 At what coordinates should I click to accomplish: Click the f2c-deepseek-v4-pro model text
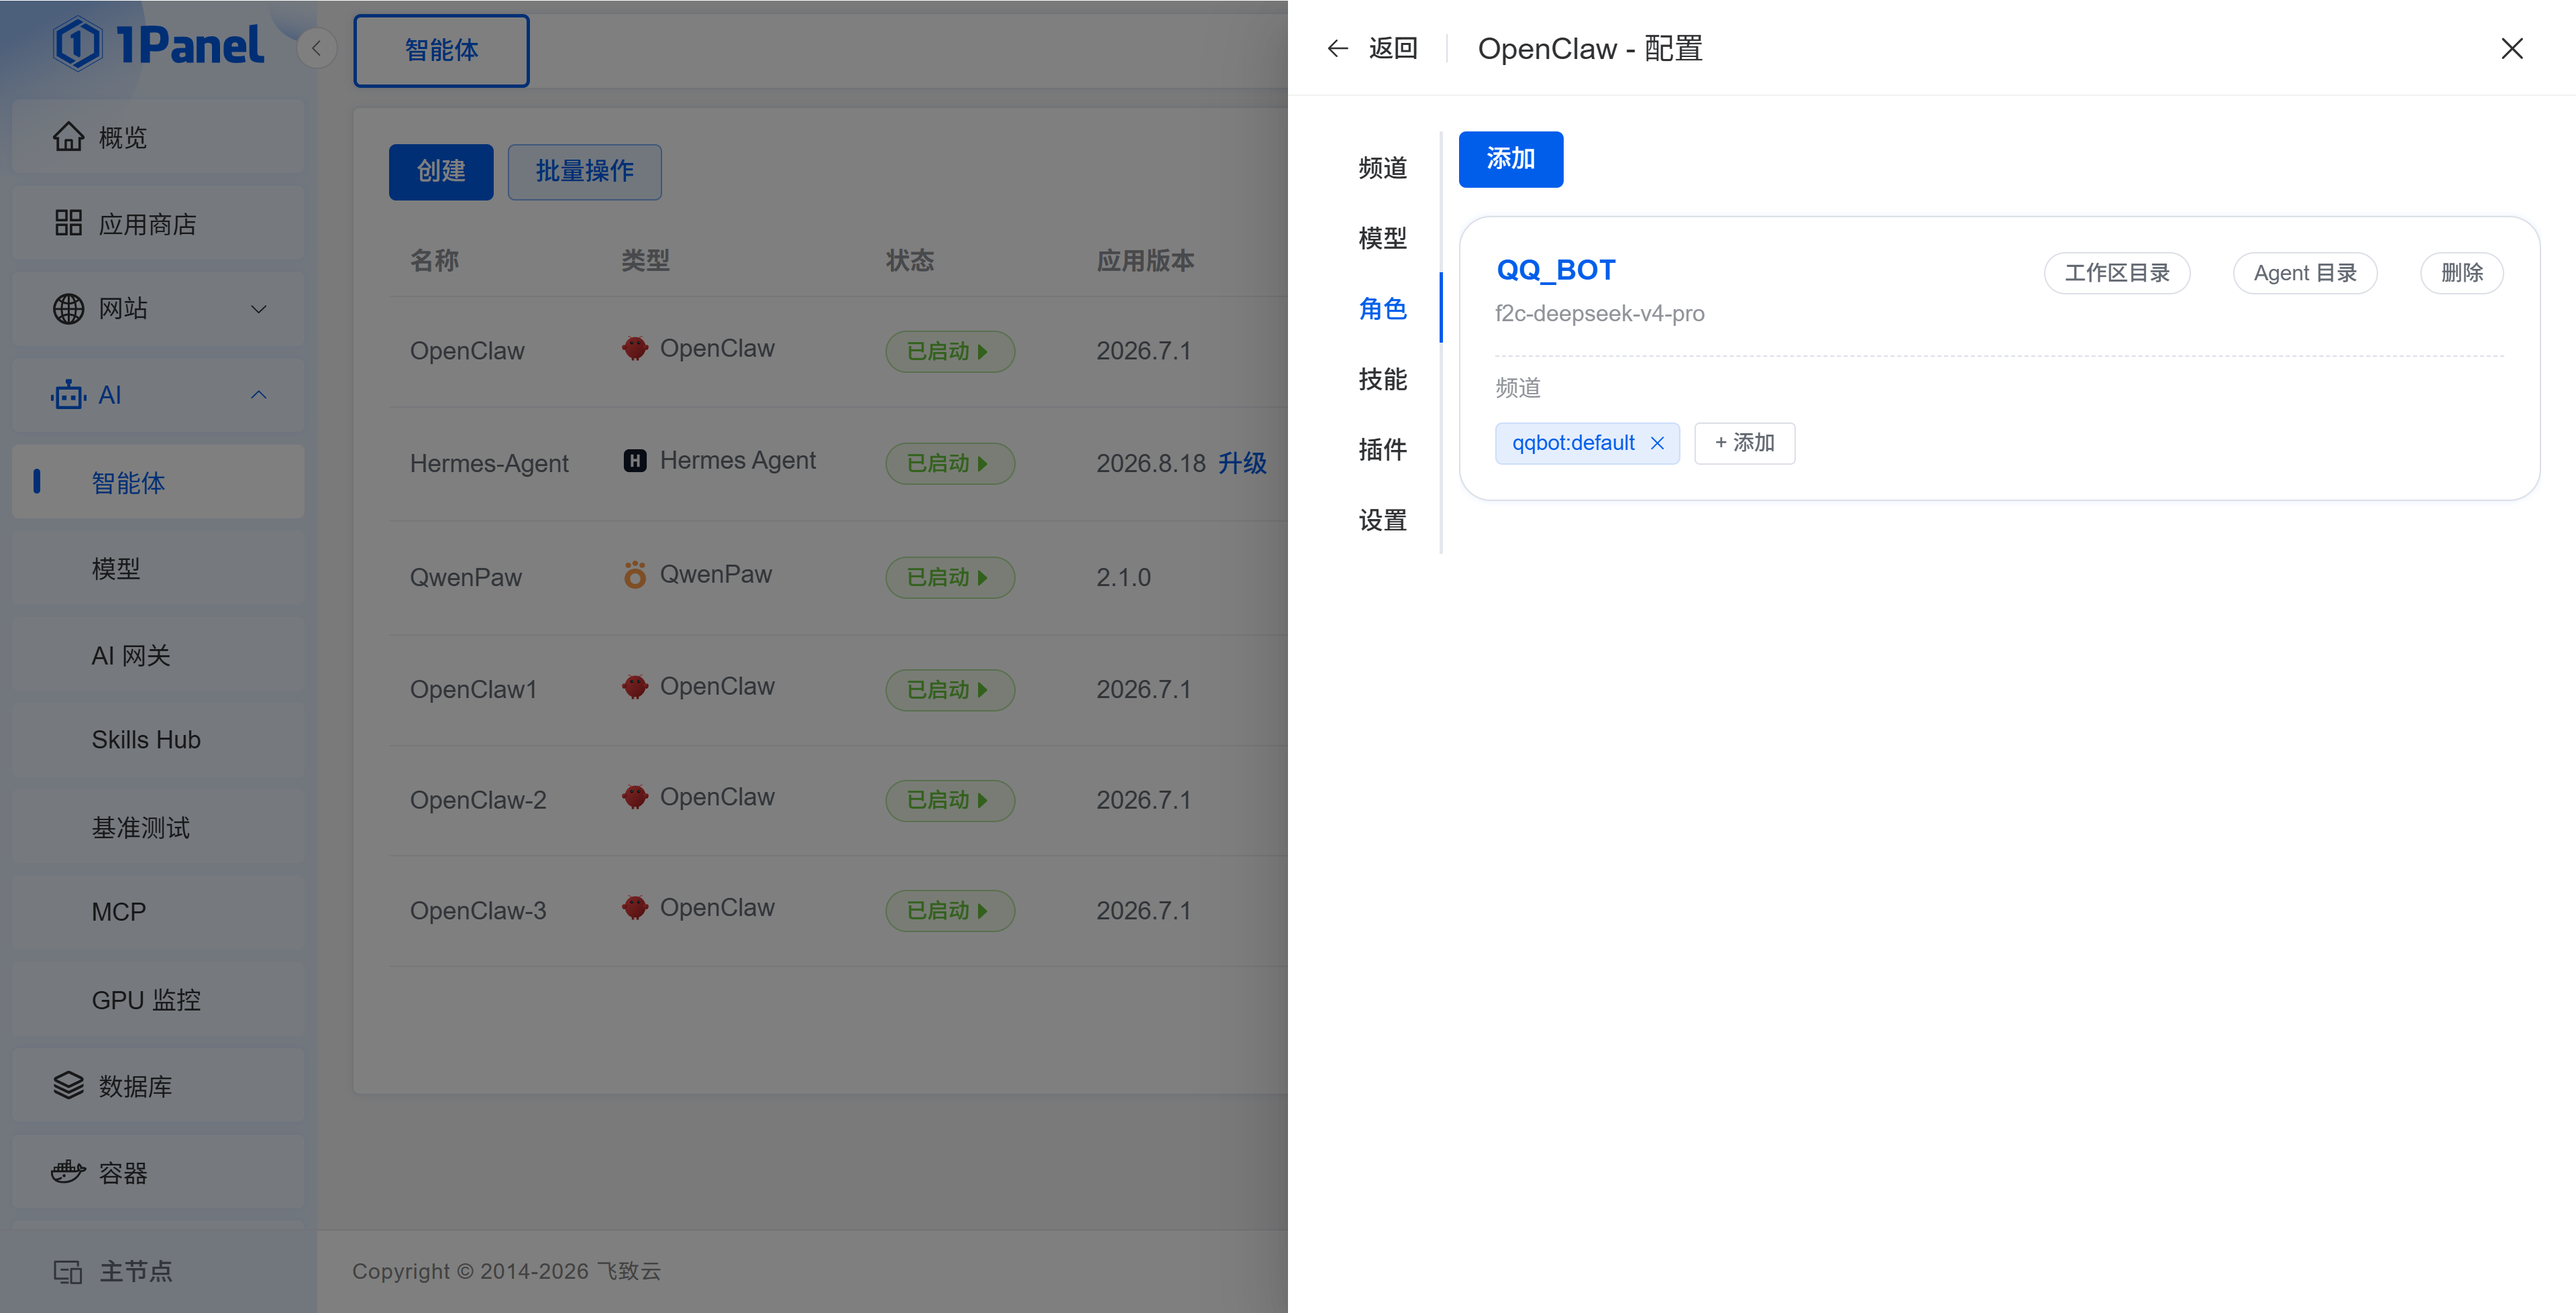[x=1599, y=314]
